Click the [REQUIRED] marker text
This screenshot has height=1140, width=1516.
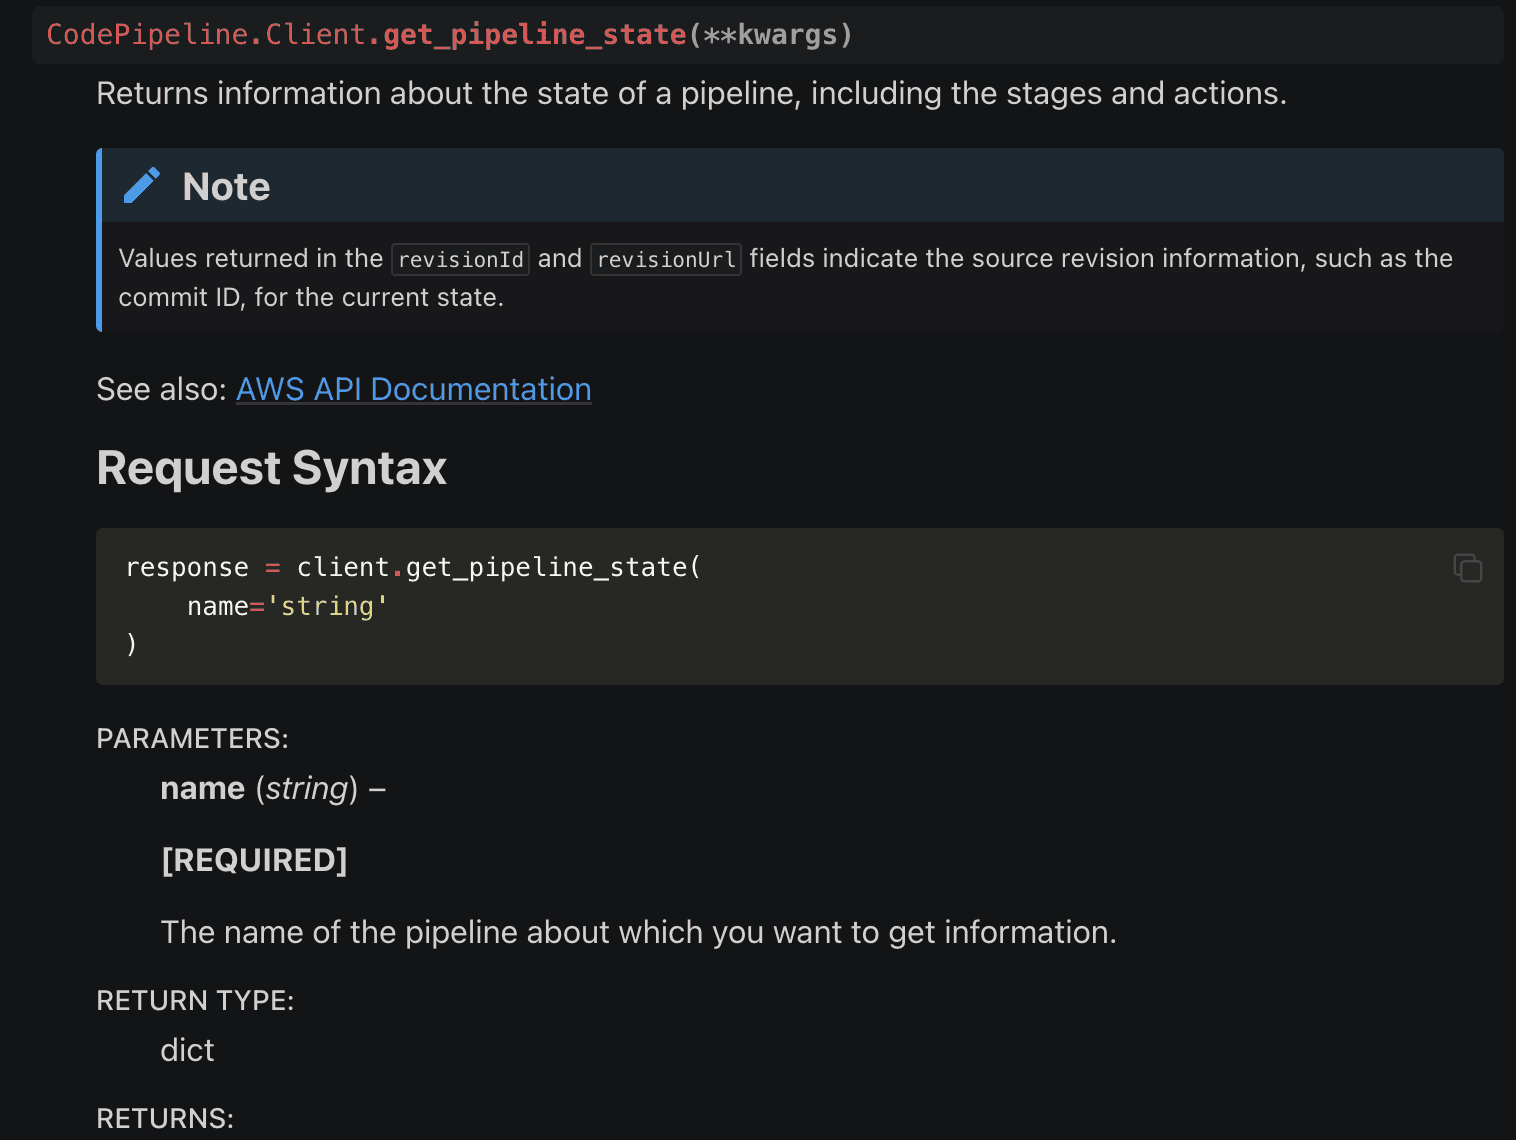click(x=254, y=860)
